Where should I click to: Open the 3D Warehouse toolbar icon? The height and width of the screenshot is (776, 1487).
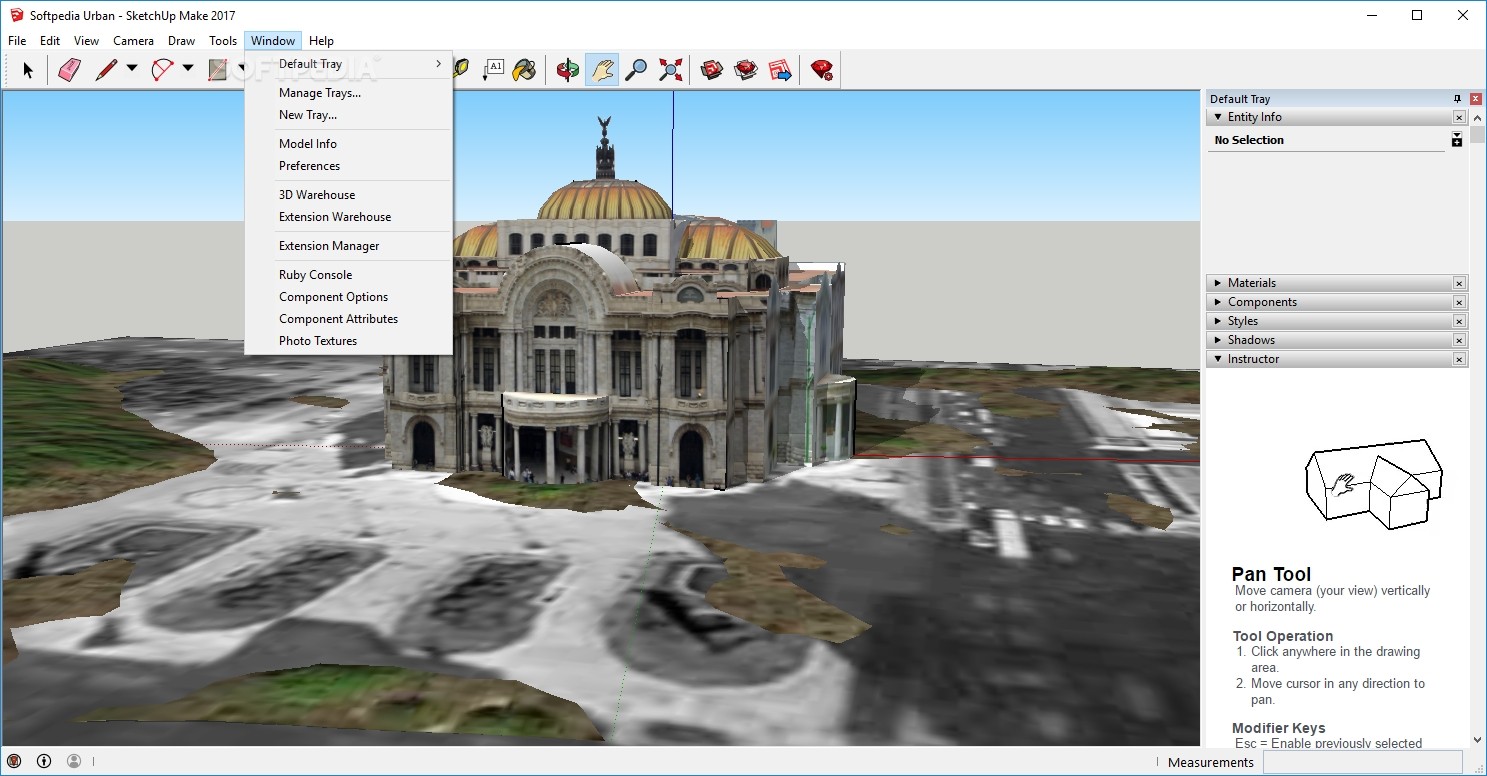pyautogui.click(x=712, y=70)
